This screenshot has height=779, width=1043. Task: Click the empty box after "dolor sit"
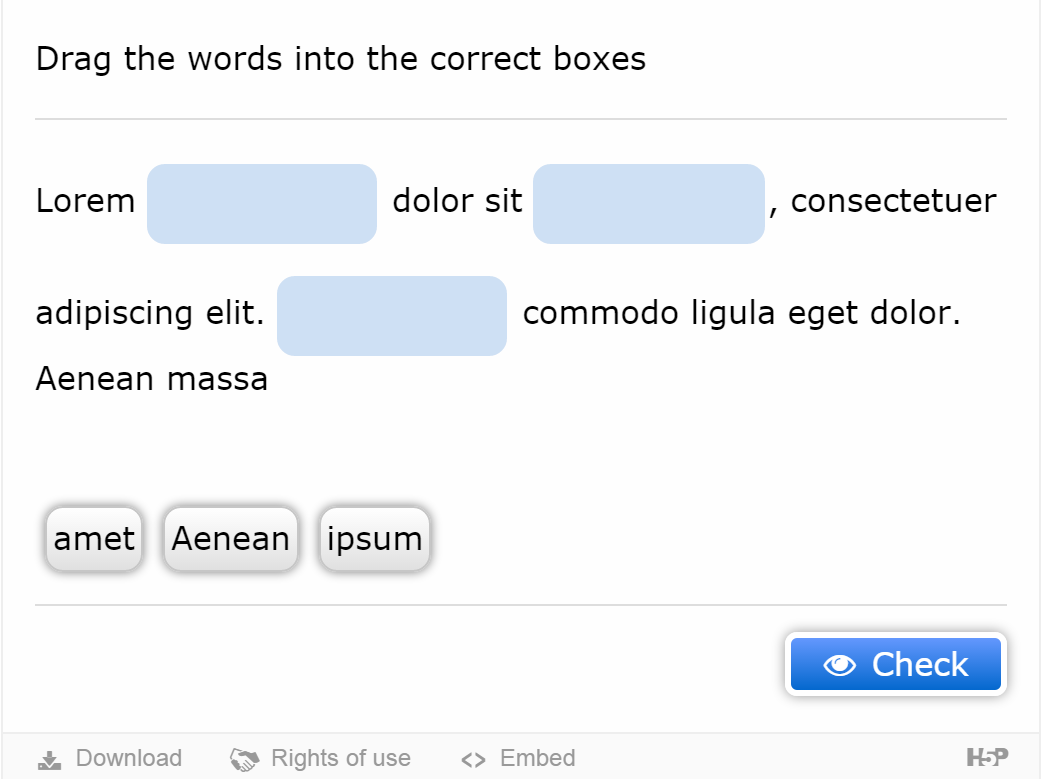coord(649,204)
